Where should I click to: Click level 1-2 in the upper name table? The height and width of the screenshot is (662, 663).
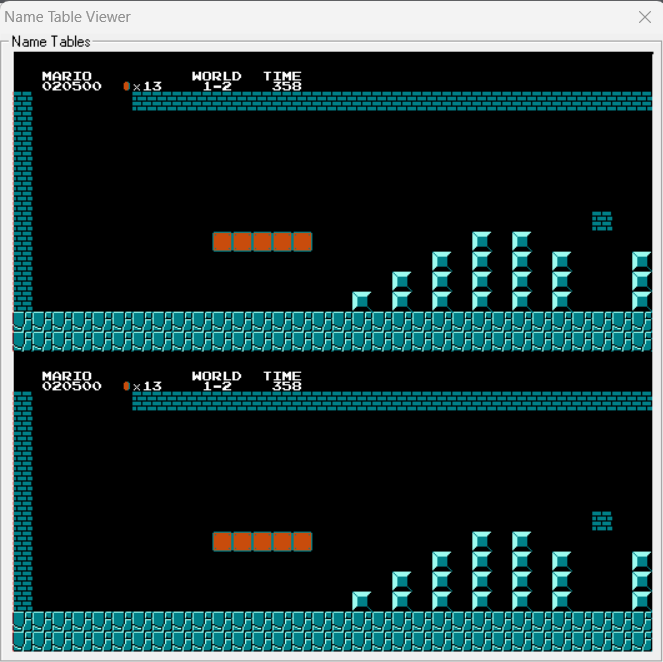[217, 86]
